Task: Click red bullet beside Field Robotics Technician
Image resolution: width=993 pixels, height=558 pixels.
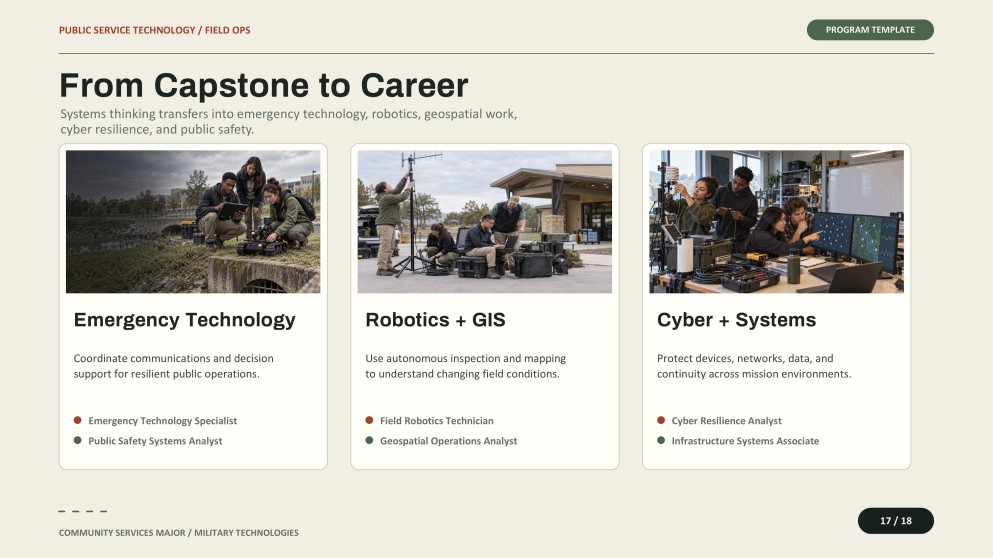Action: (x=369, y=420)
